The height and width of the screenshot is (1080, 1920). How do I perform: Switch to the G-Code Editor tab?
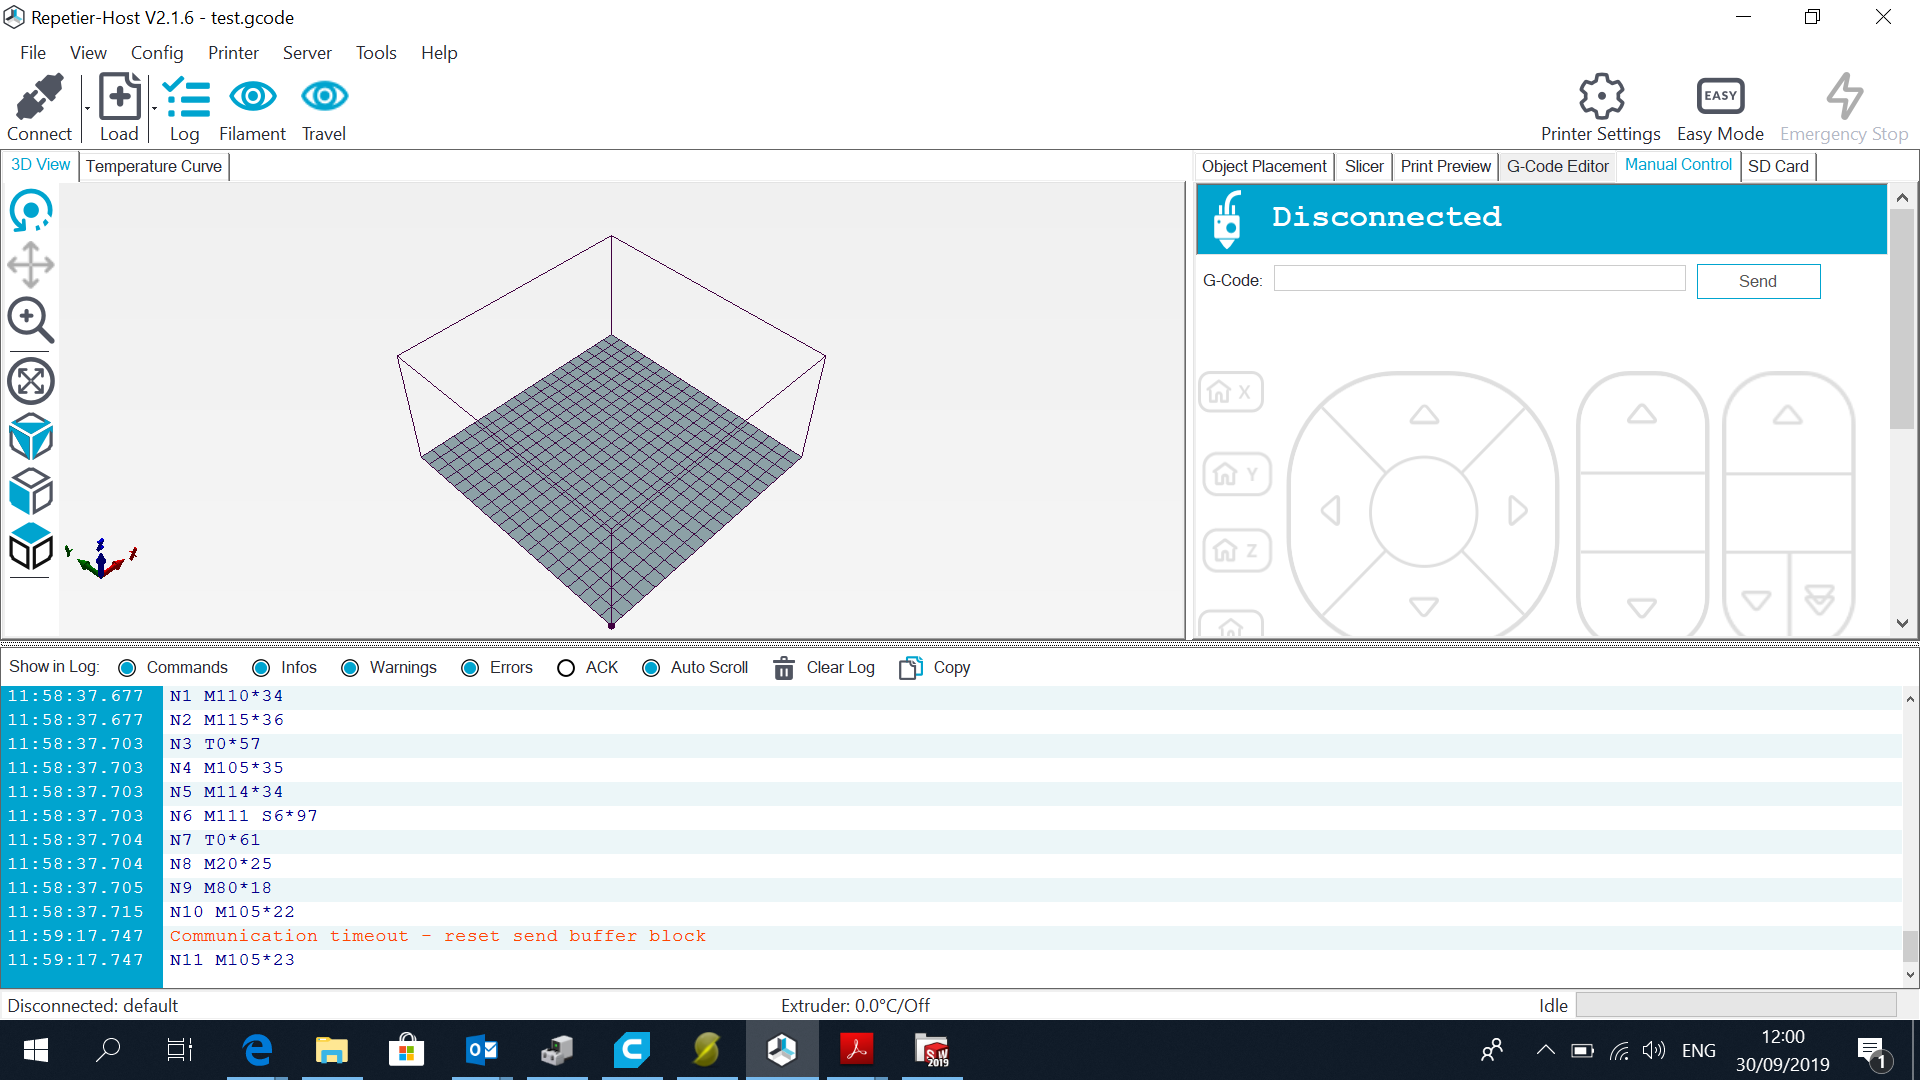click(x=1557, y=166)
